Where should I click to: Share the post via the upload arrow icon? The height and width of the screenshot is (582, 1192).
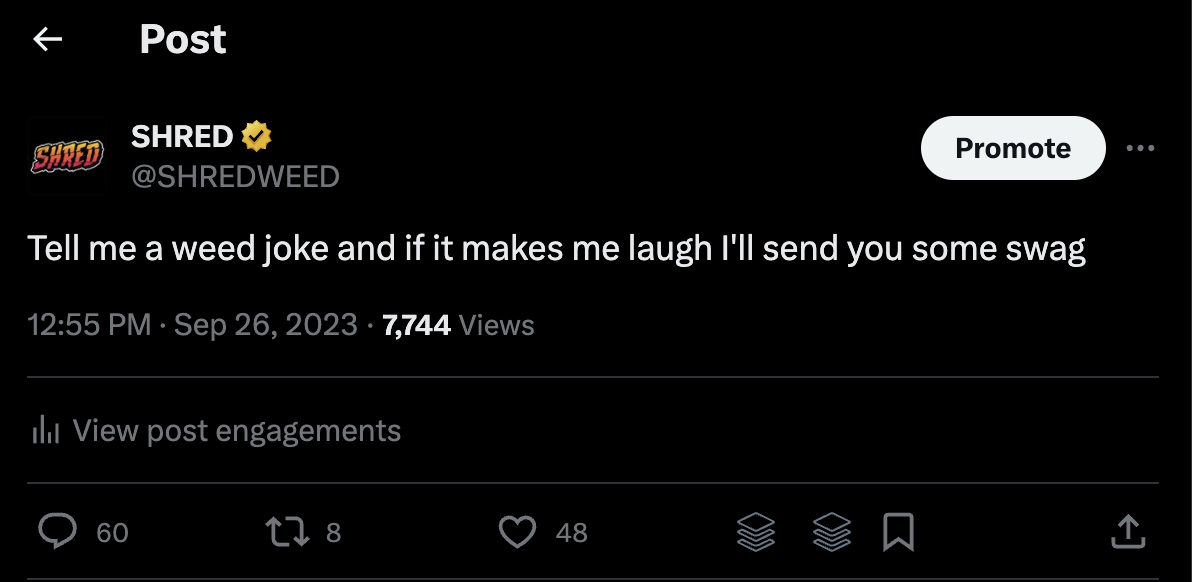tap(1128, 532)
